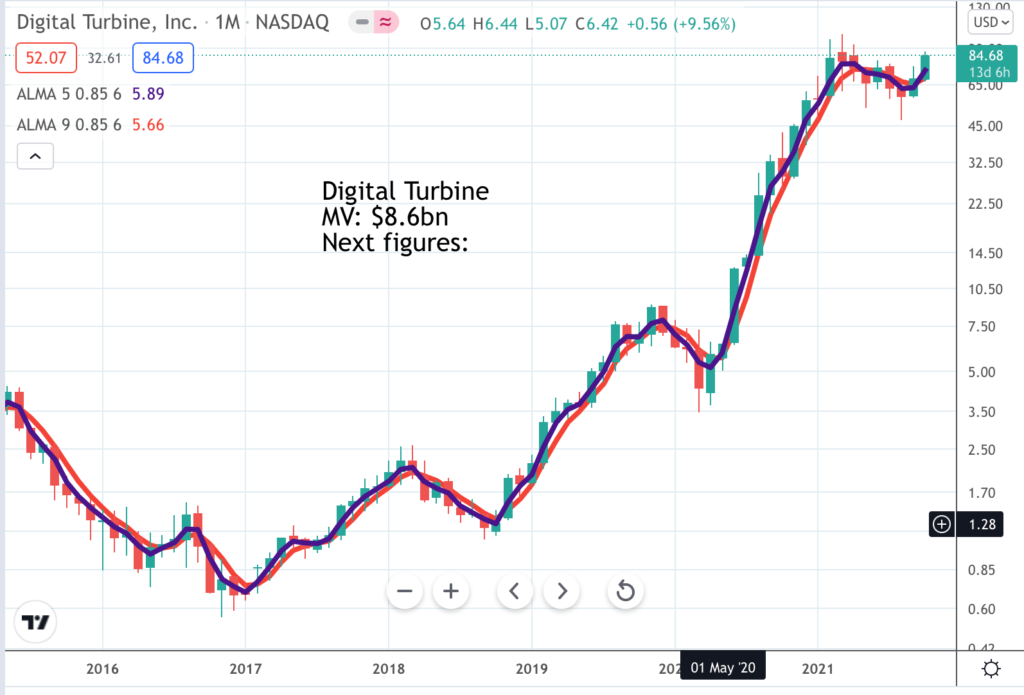Screen dimensions: 1024x695
Task: Open the USD currency dropdown
Action: pos(991,22)
